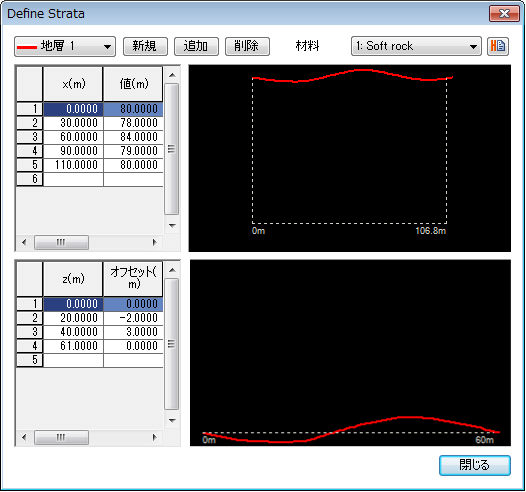Click the 閉じる button
Viewport: 526px width, 492px height.
(475, 465)
